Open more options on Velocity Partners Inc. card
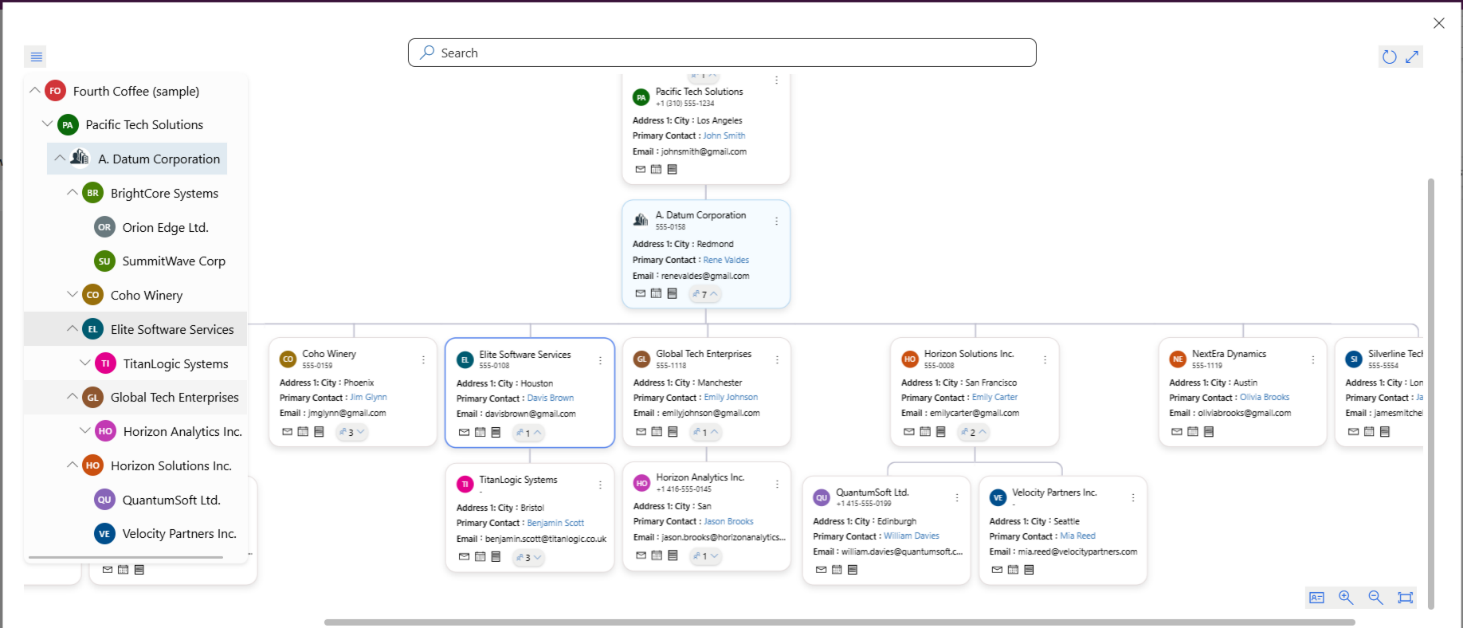This screenshot has width=1463, height=628. coord(1133,498)
